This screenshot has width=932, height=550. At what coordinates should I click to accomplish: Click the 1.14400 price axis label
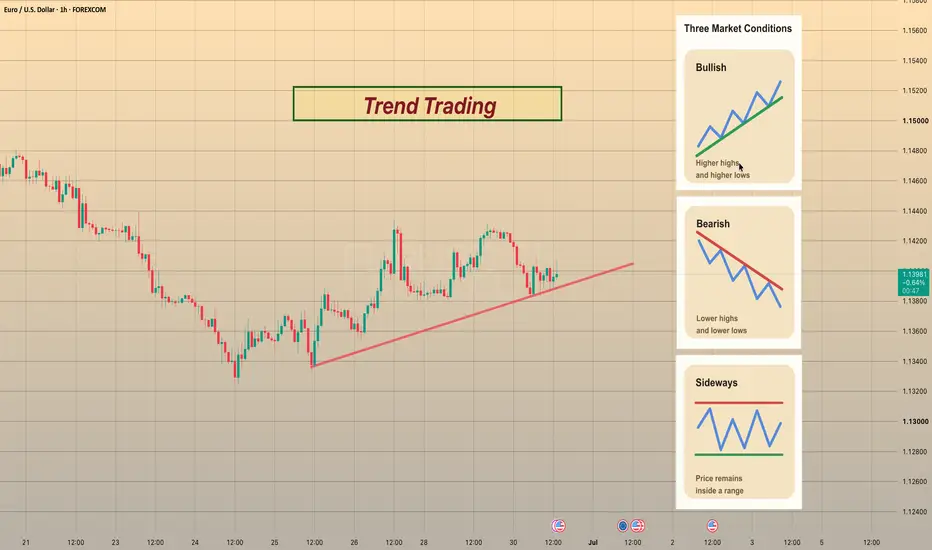[x=915, y=211]
